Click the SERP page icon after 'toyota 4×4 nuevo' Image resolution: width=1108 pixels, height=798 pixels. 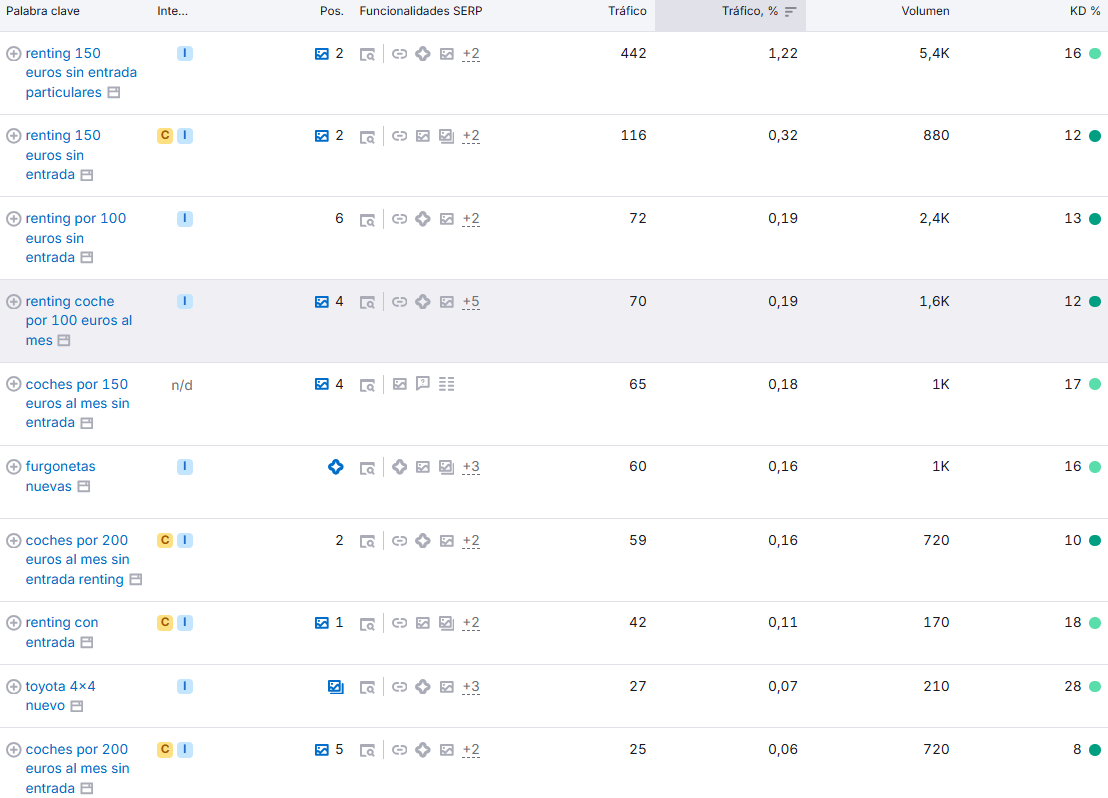coord(76,706)
